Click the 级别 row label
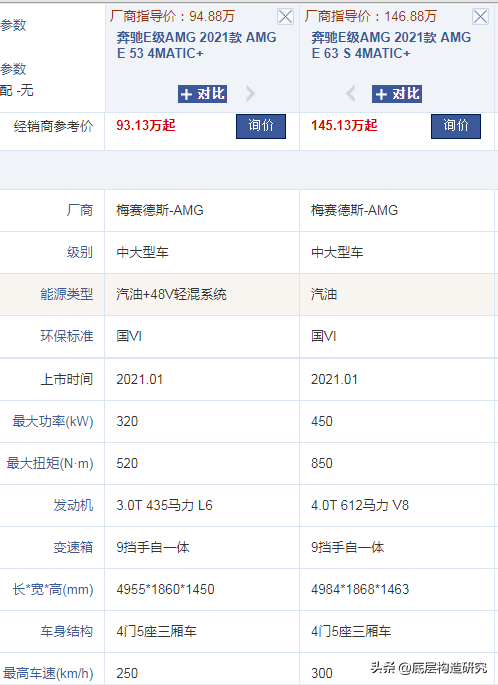The width and height of the screenshot is (498, 685). tap(80, 252)
